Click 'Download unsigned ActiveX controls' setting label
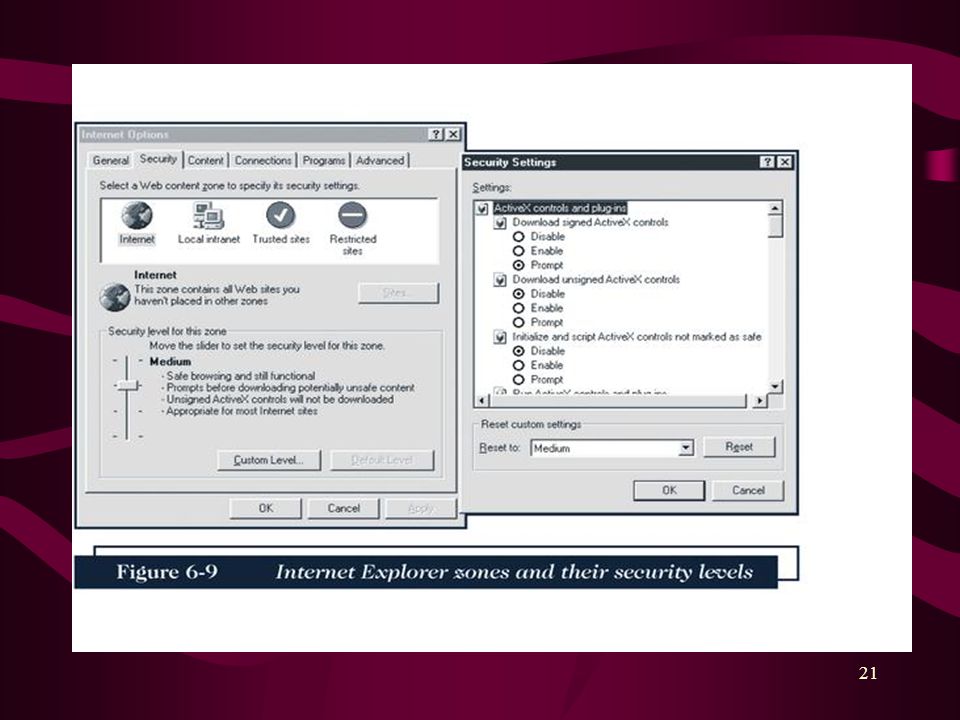This screenshot has height=720, width=960. [596, 279]
